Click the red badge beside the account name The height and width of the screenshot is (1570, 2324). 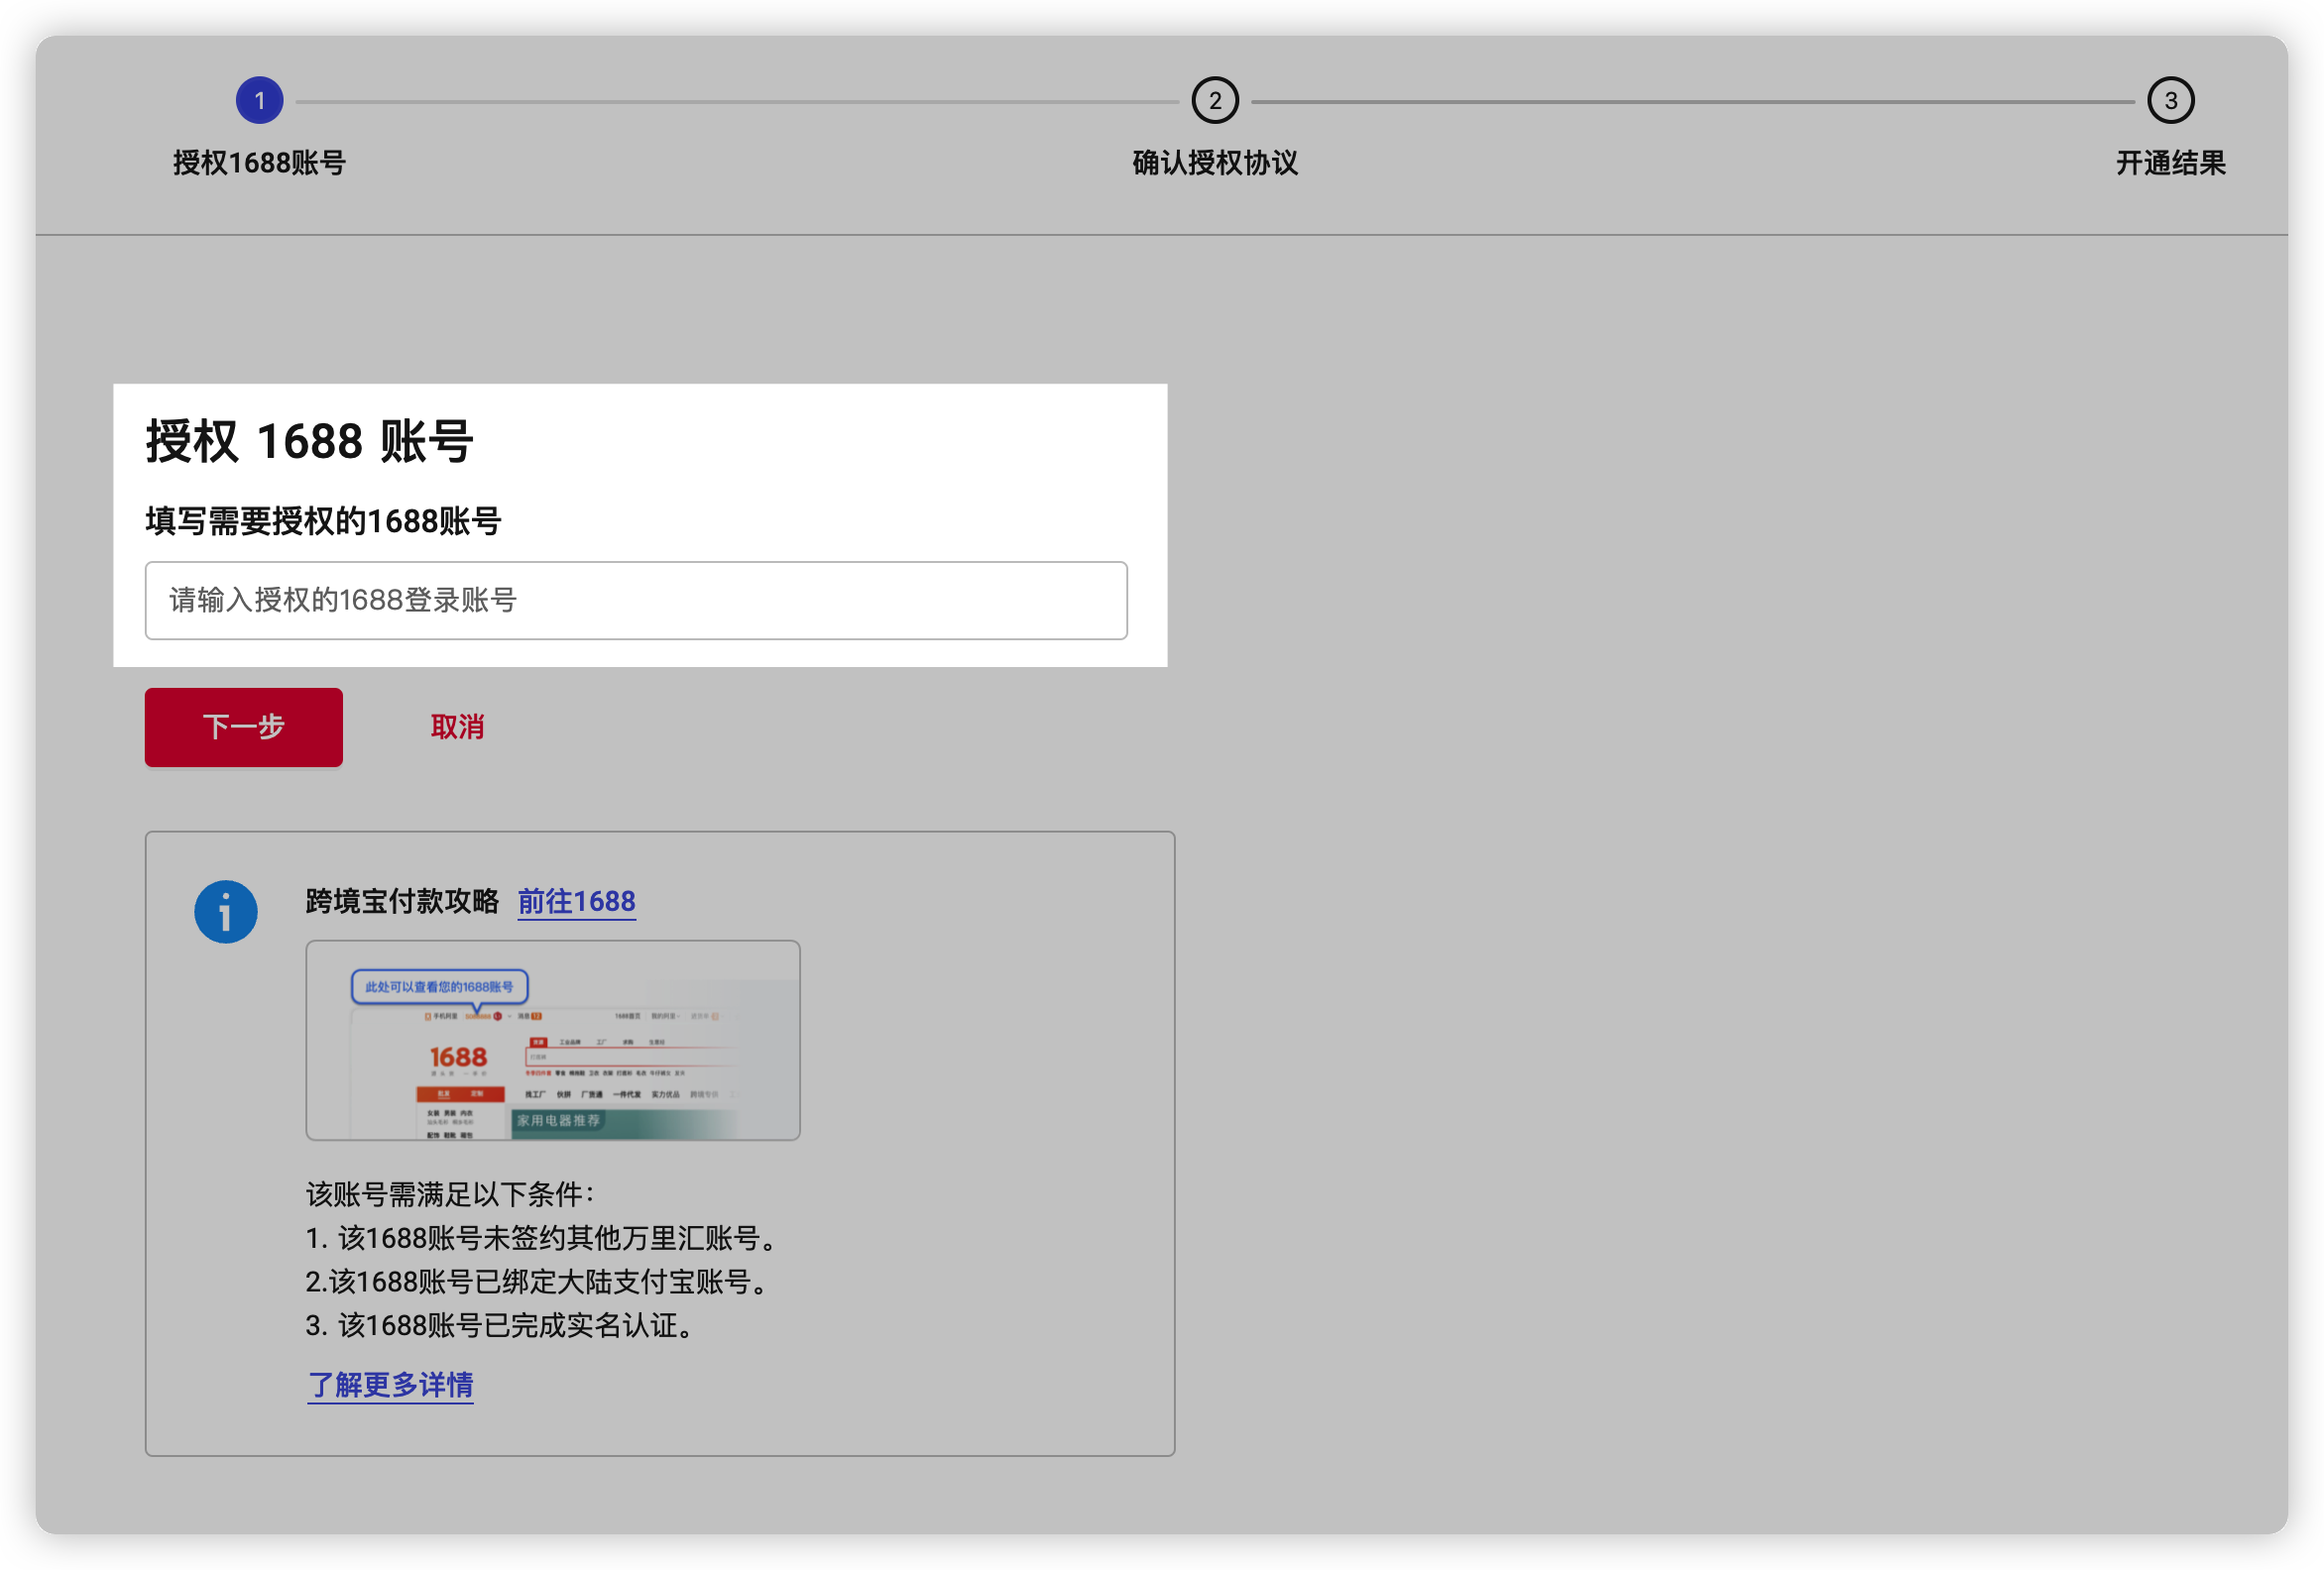tap(498, 1016)
